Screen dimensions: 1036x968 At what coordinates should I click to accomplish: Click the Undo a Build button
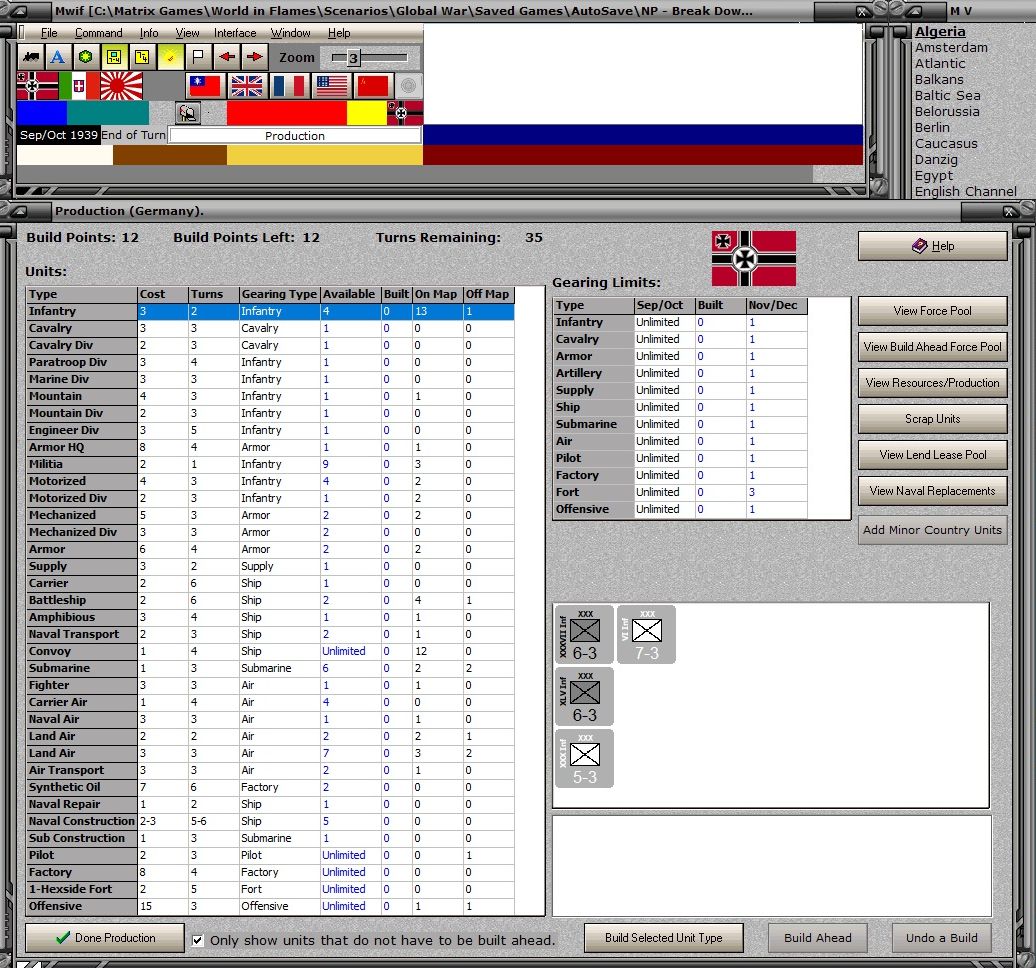click(x=942, y=938)
